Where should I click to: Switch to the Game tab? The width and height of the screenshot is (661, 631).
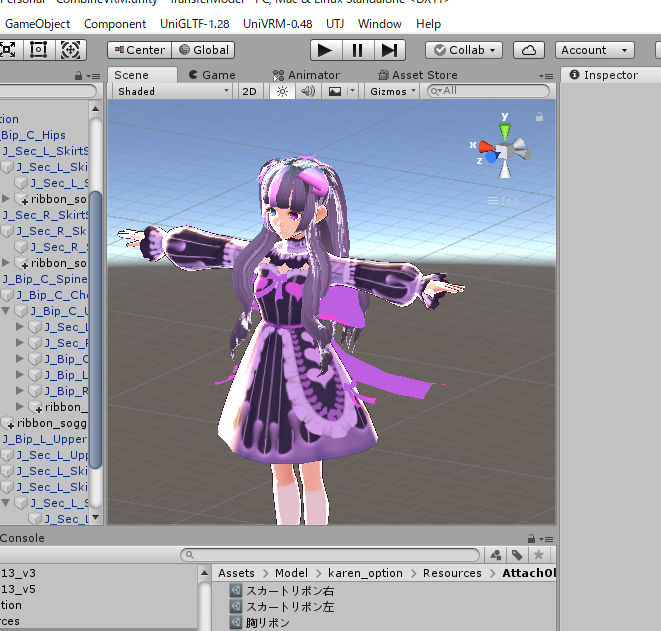pyautogui.click(x=212, y=75)
